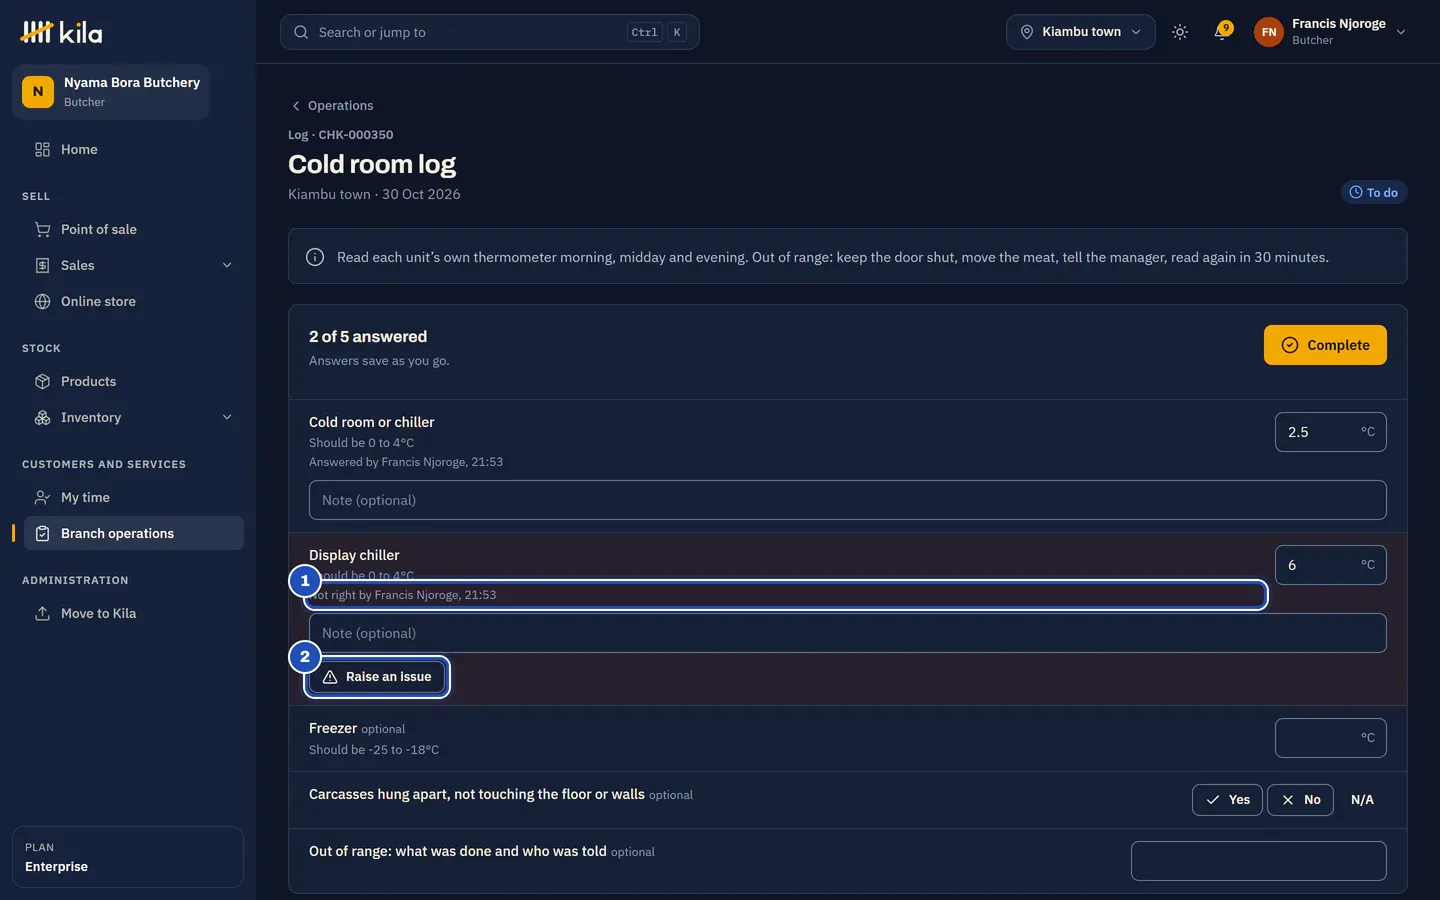The height and width of the screenshot is (900, 1440).
Task: Open the Home sidebar icon
Action: [42, 149]
